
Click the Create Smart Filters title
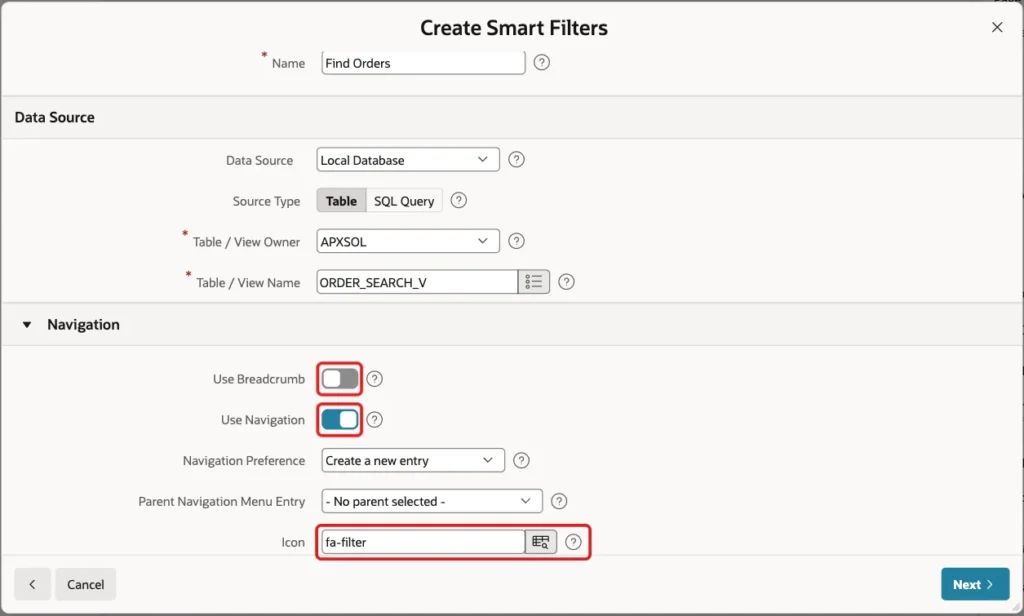[x=514, y=27]
